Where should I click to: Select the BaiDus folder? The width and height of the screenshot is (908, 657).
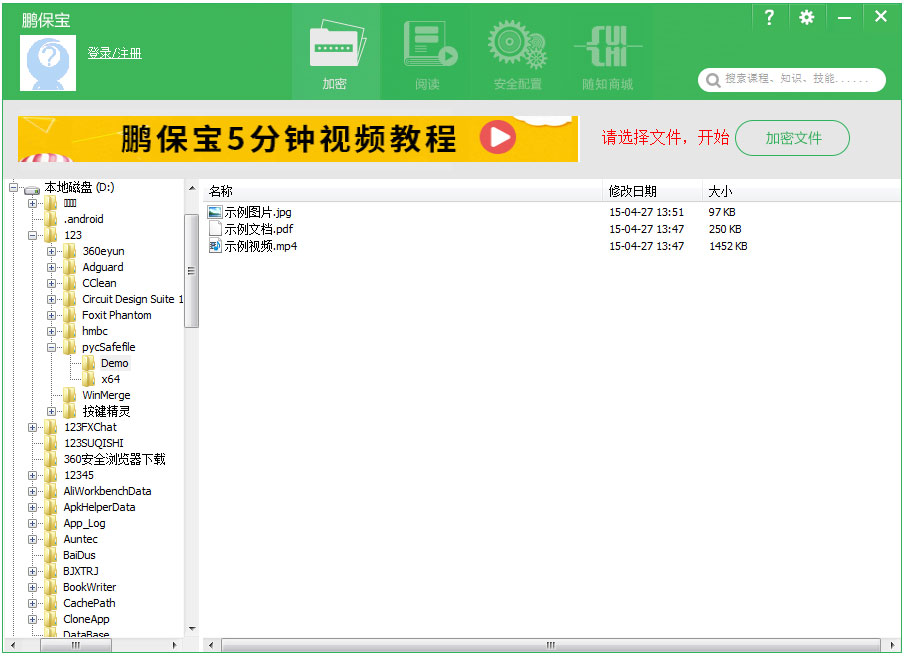(79, 555)
